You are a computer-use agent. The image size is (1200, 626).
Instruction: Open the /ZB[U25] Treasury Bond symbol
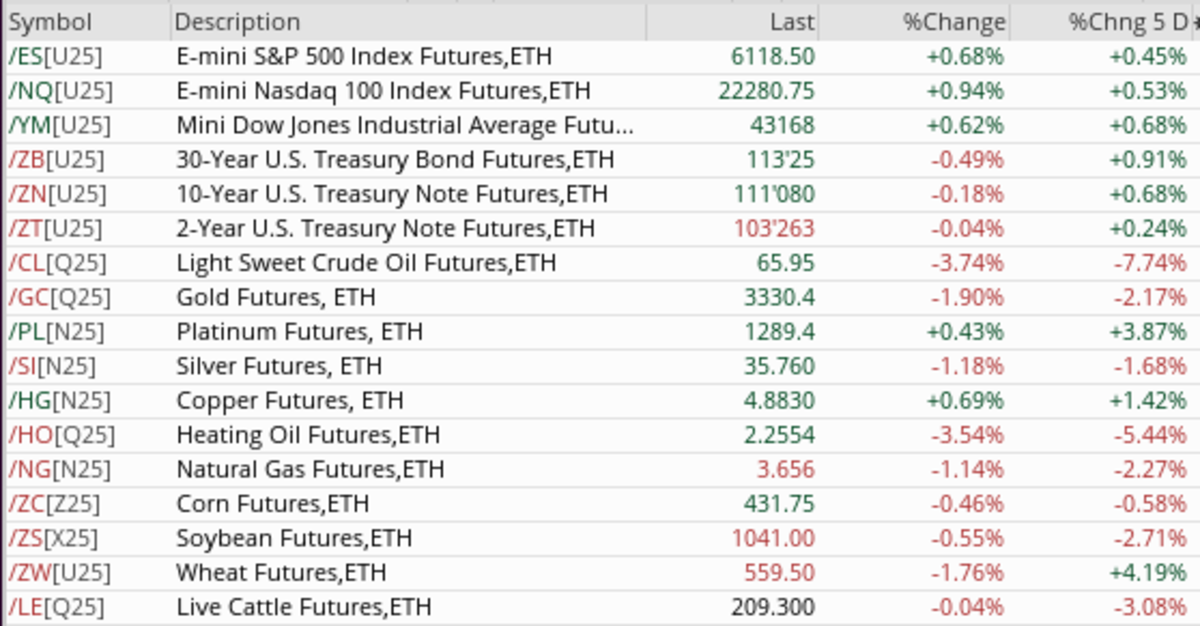coord(56,160)
